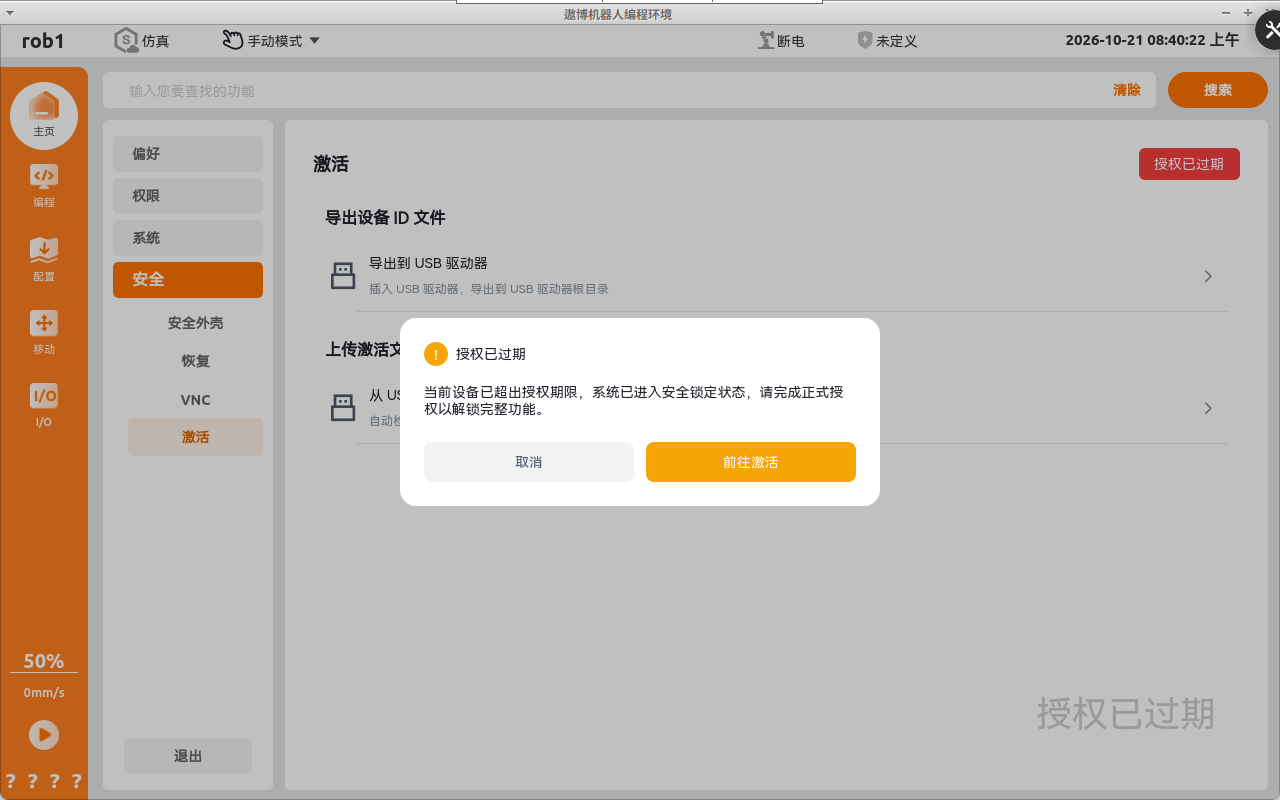1280x800 pixels.
Task: Click the 断电 robot power icon
Action: (x=766, y=41)
